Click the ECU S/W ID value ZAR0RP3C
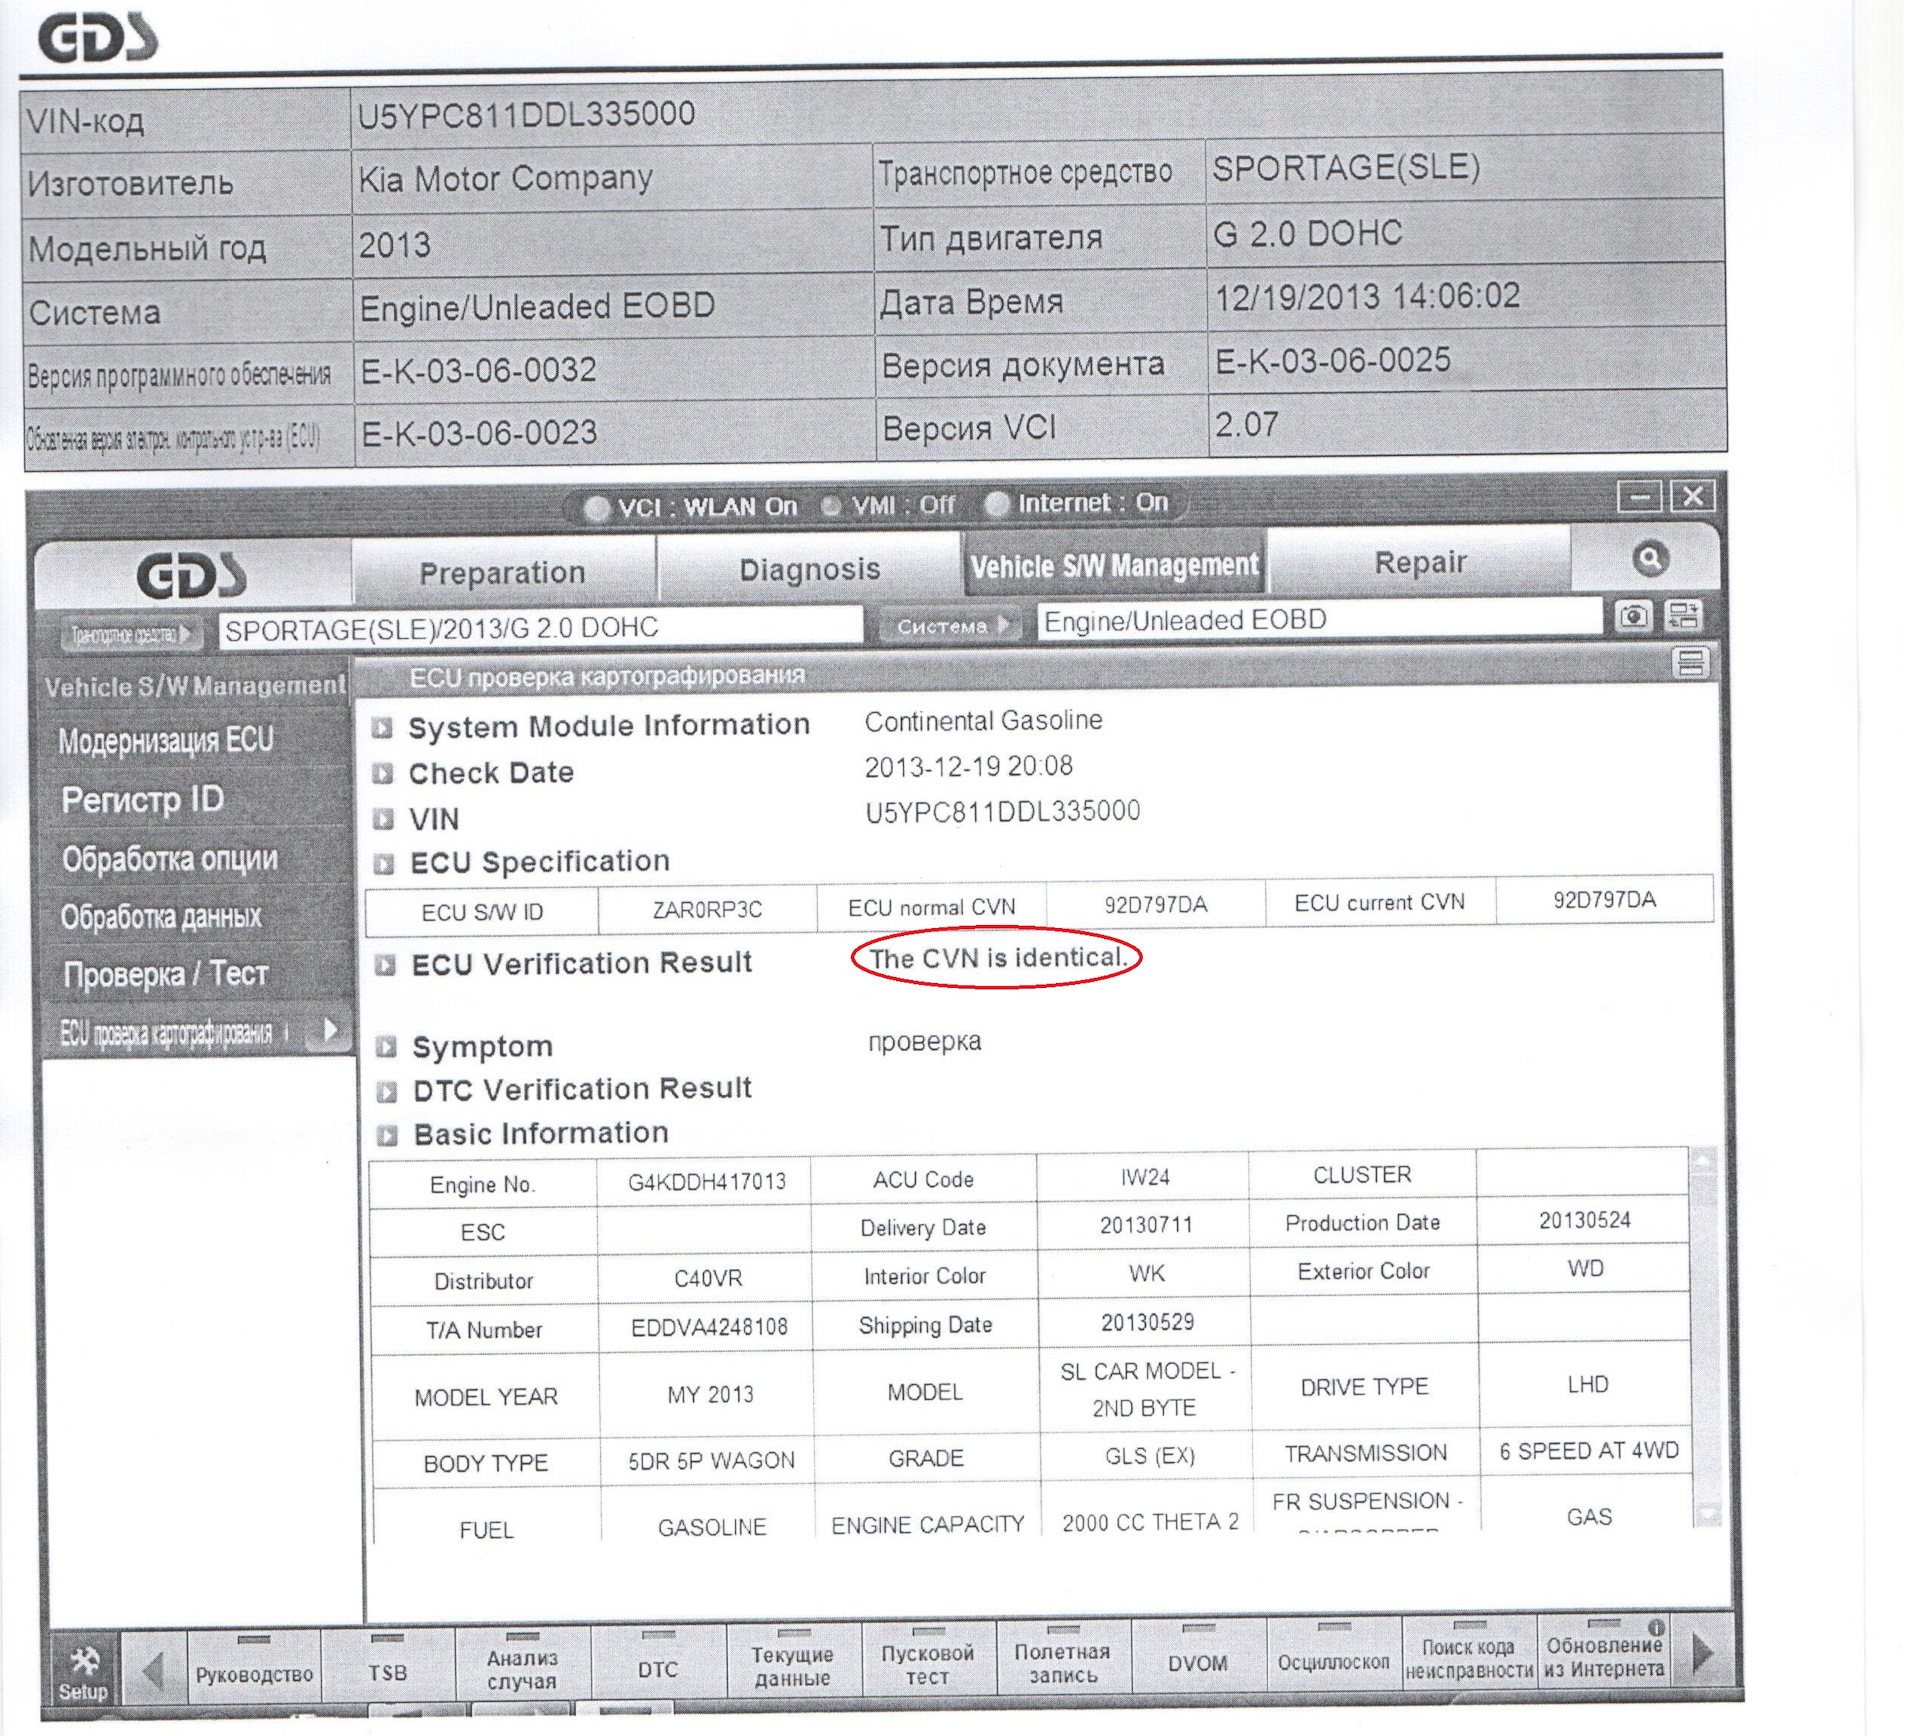Screen dimensions: 1920x1736 pos(707,910)
